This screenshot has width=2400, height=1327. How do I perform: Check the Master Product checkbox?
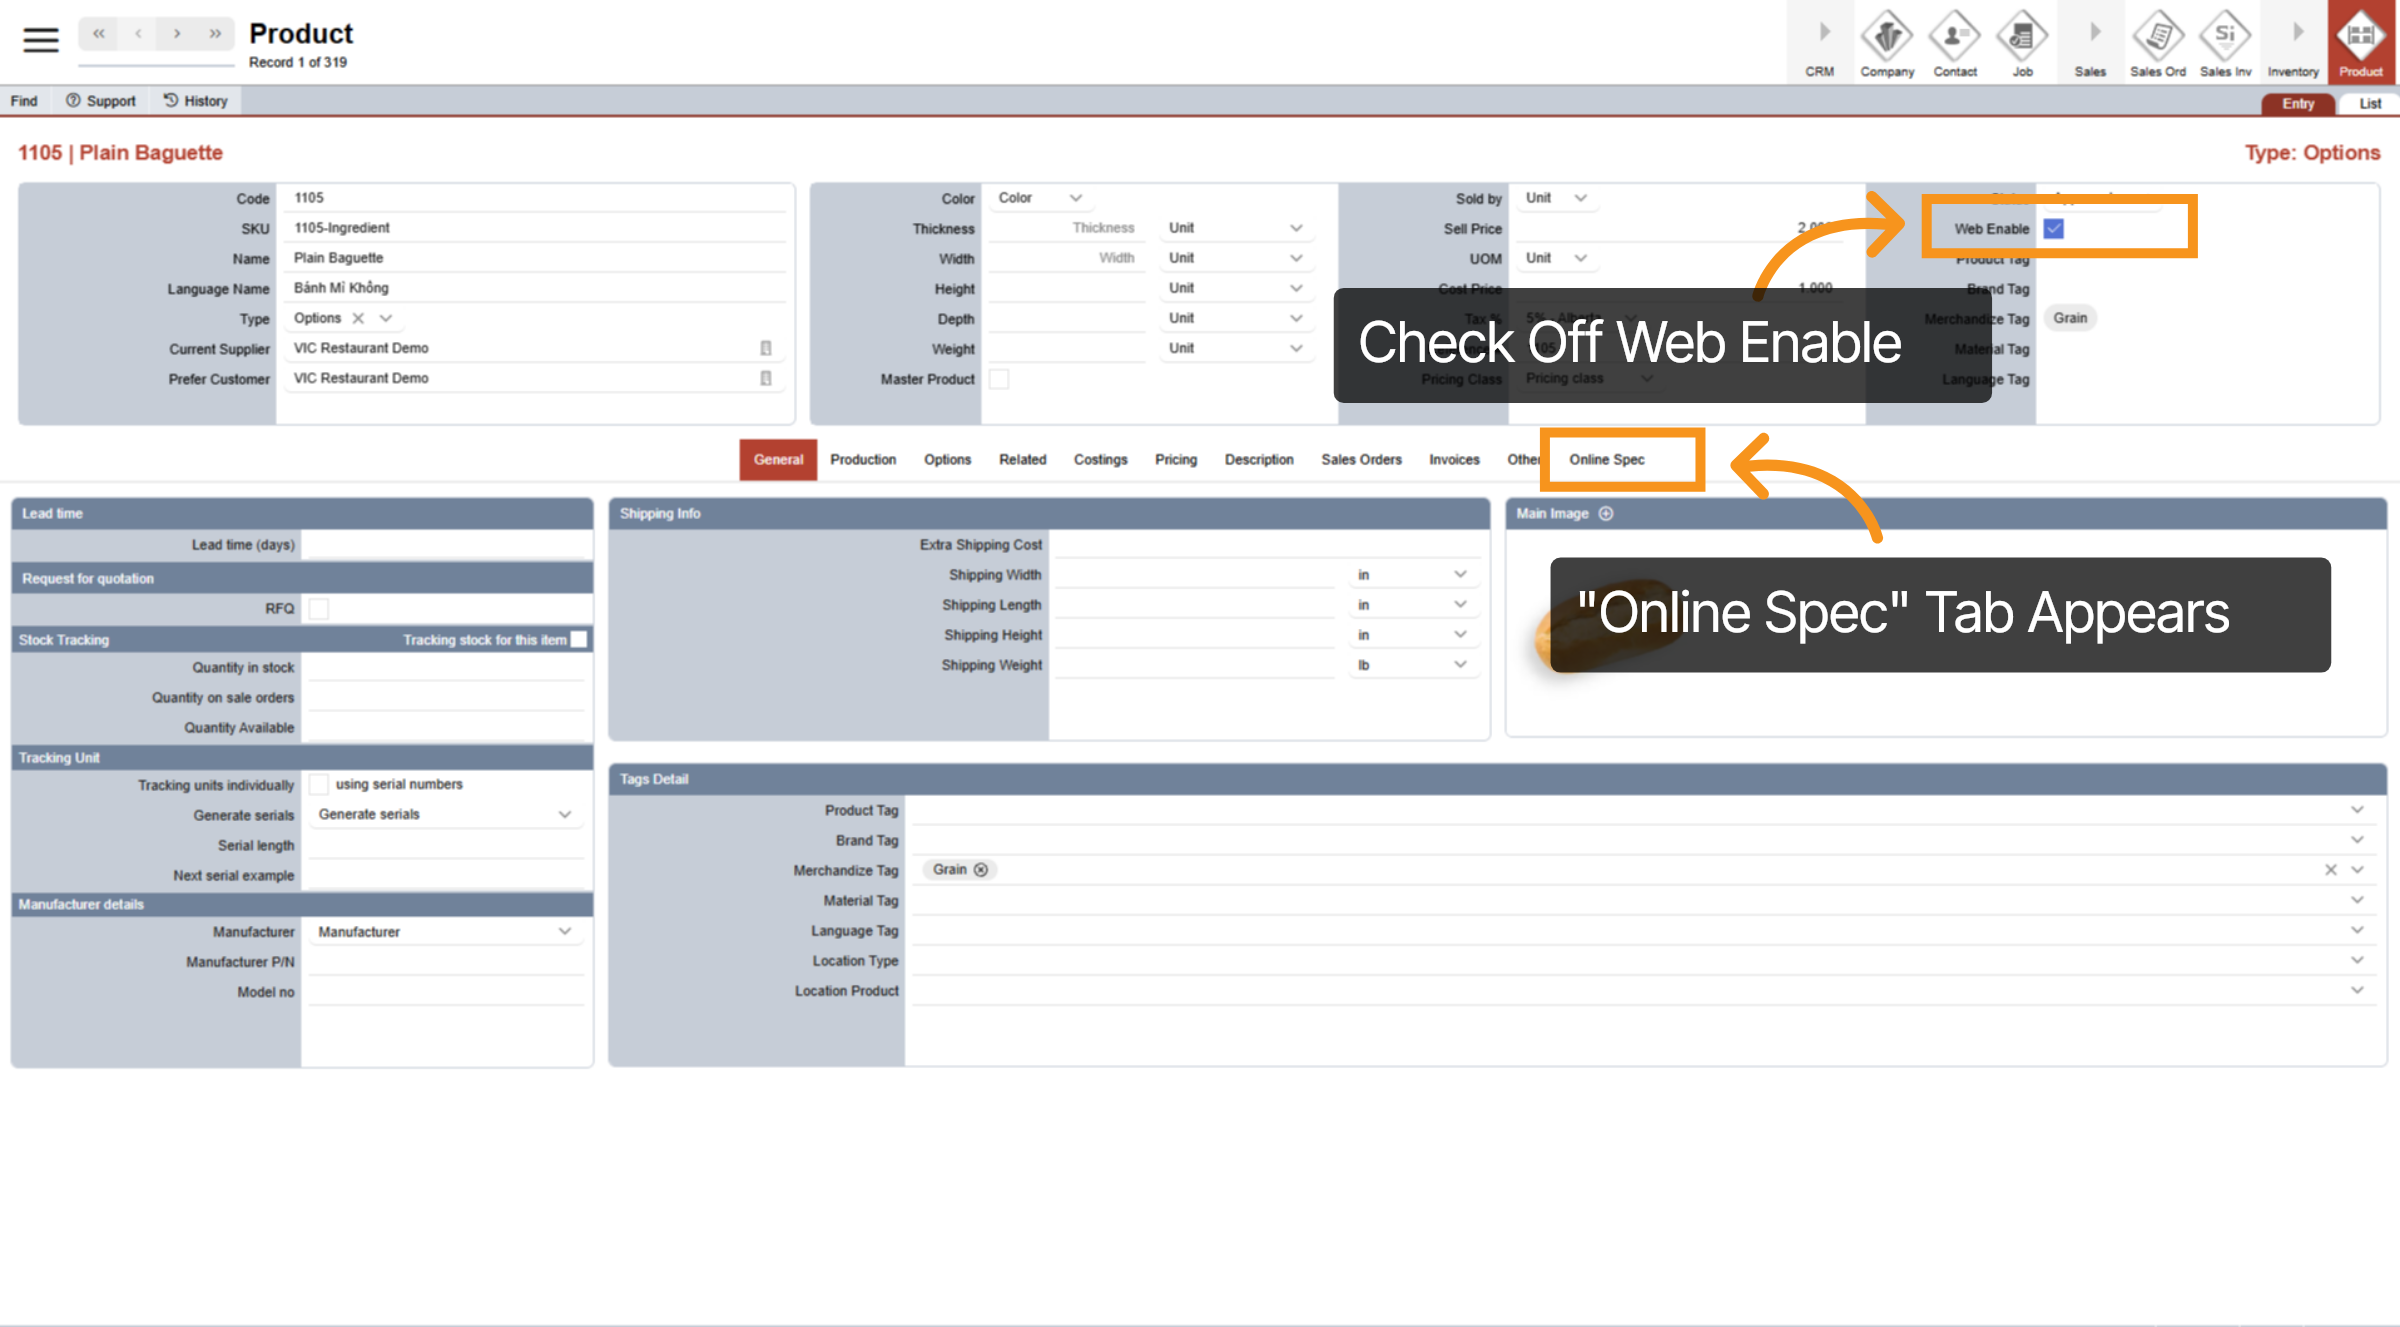(x=999, y=379)
